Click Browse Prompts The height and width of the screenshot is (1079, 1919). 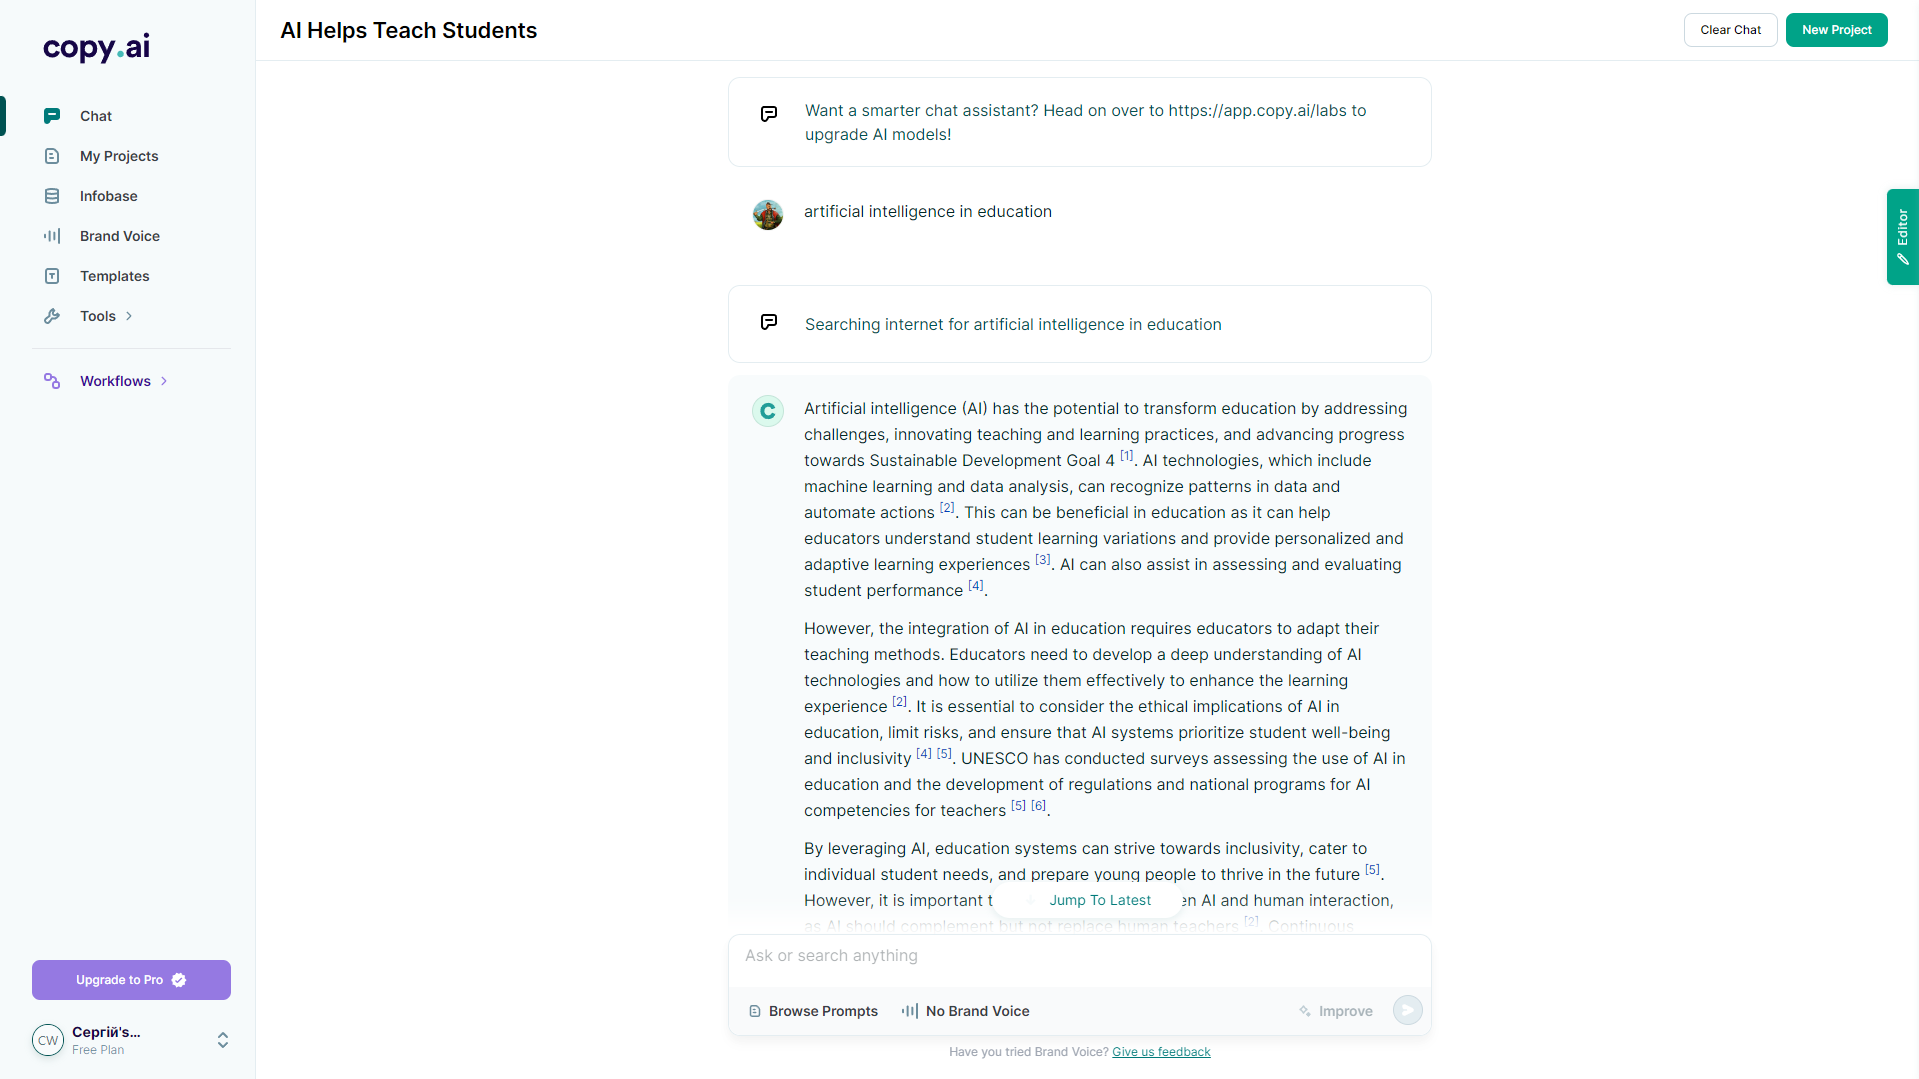coord(813,1011)
